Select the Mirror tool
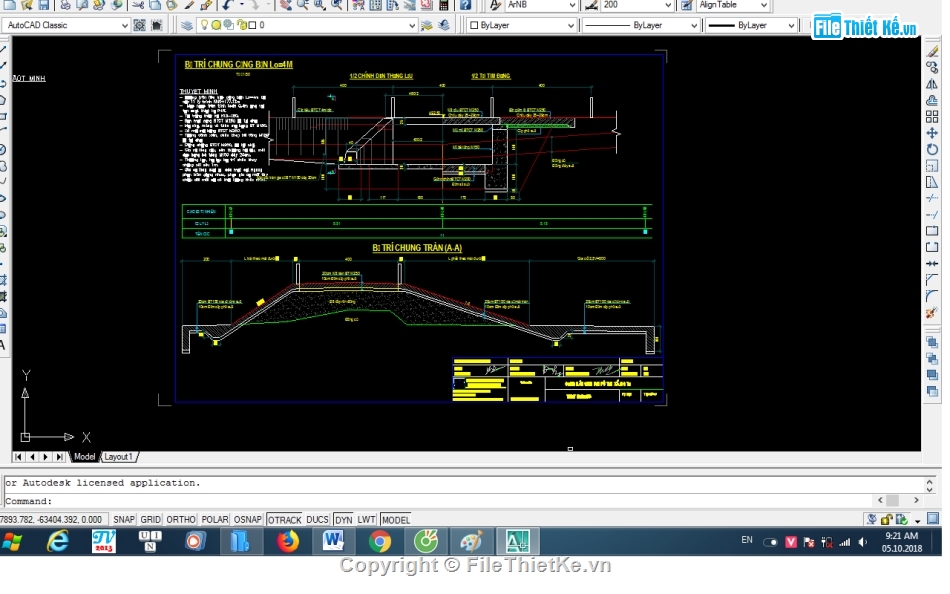Screen dimensions: 950x594 tap(932, 85)
